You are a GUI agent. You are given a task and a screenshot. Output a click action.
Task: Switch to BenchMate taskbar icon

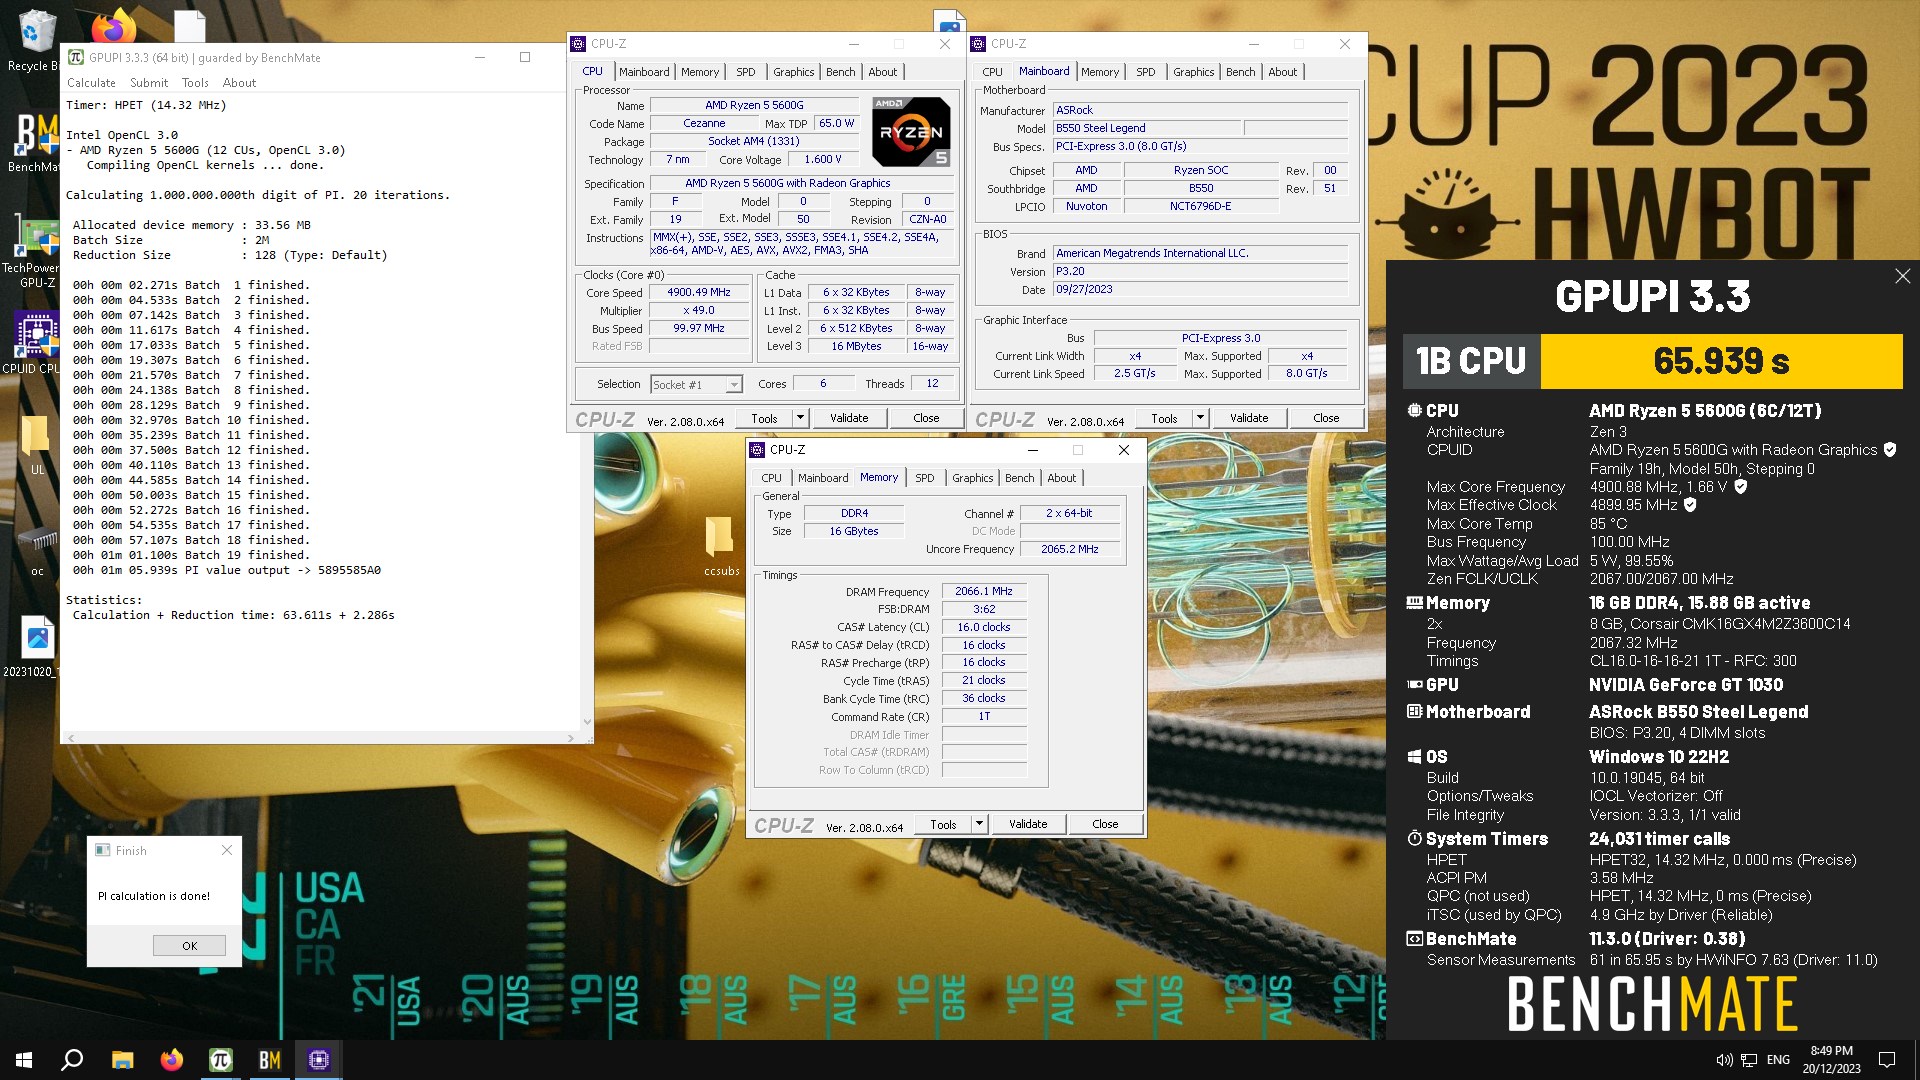(269, 1060)
